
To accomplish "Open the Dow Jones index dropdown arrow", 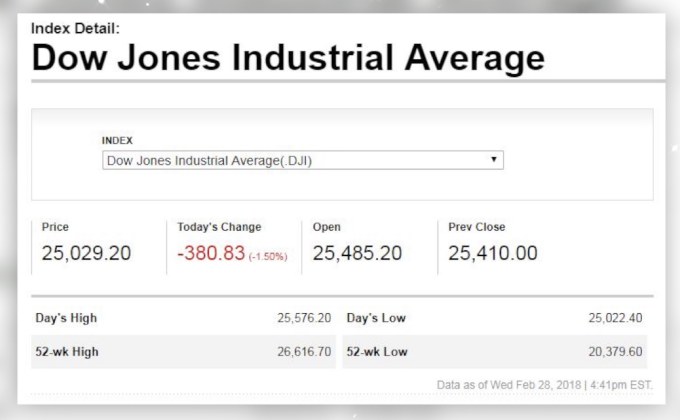I will 494,160.
